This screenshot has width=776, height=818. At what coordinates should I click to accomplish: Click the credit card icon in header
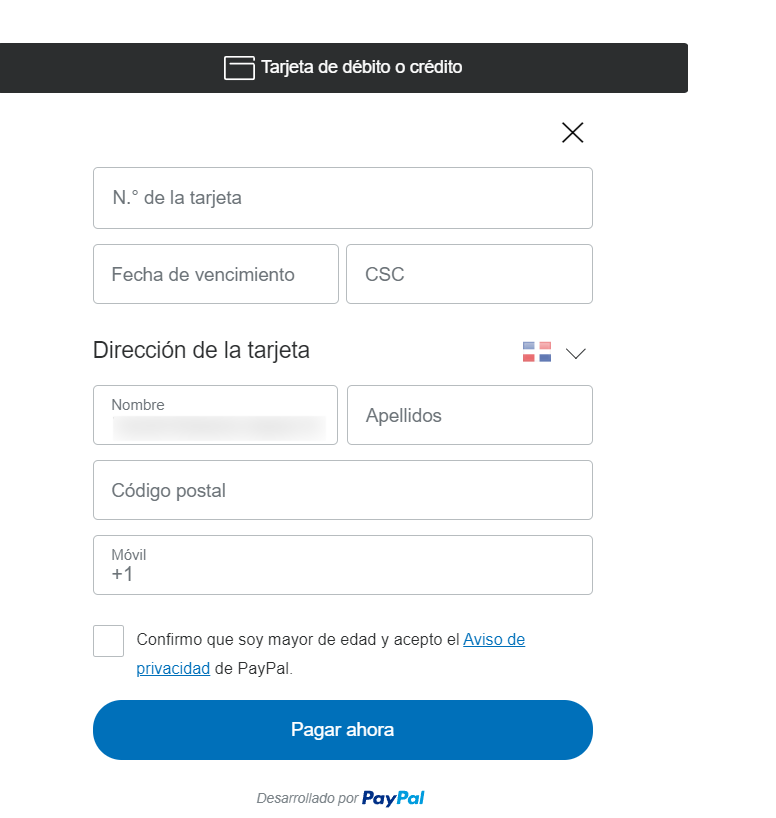click(239, 68)
